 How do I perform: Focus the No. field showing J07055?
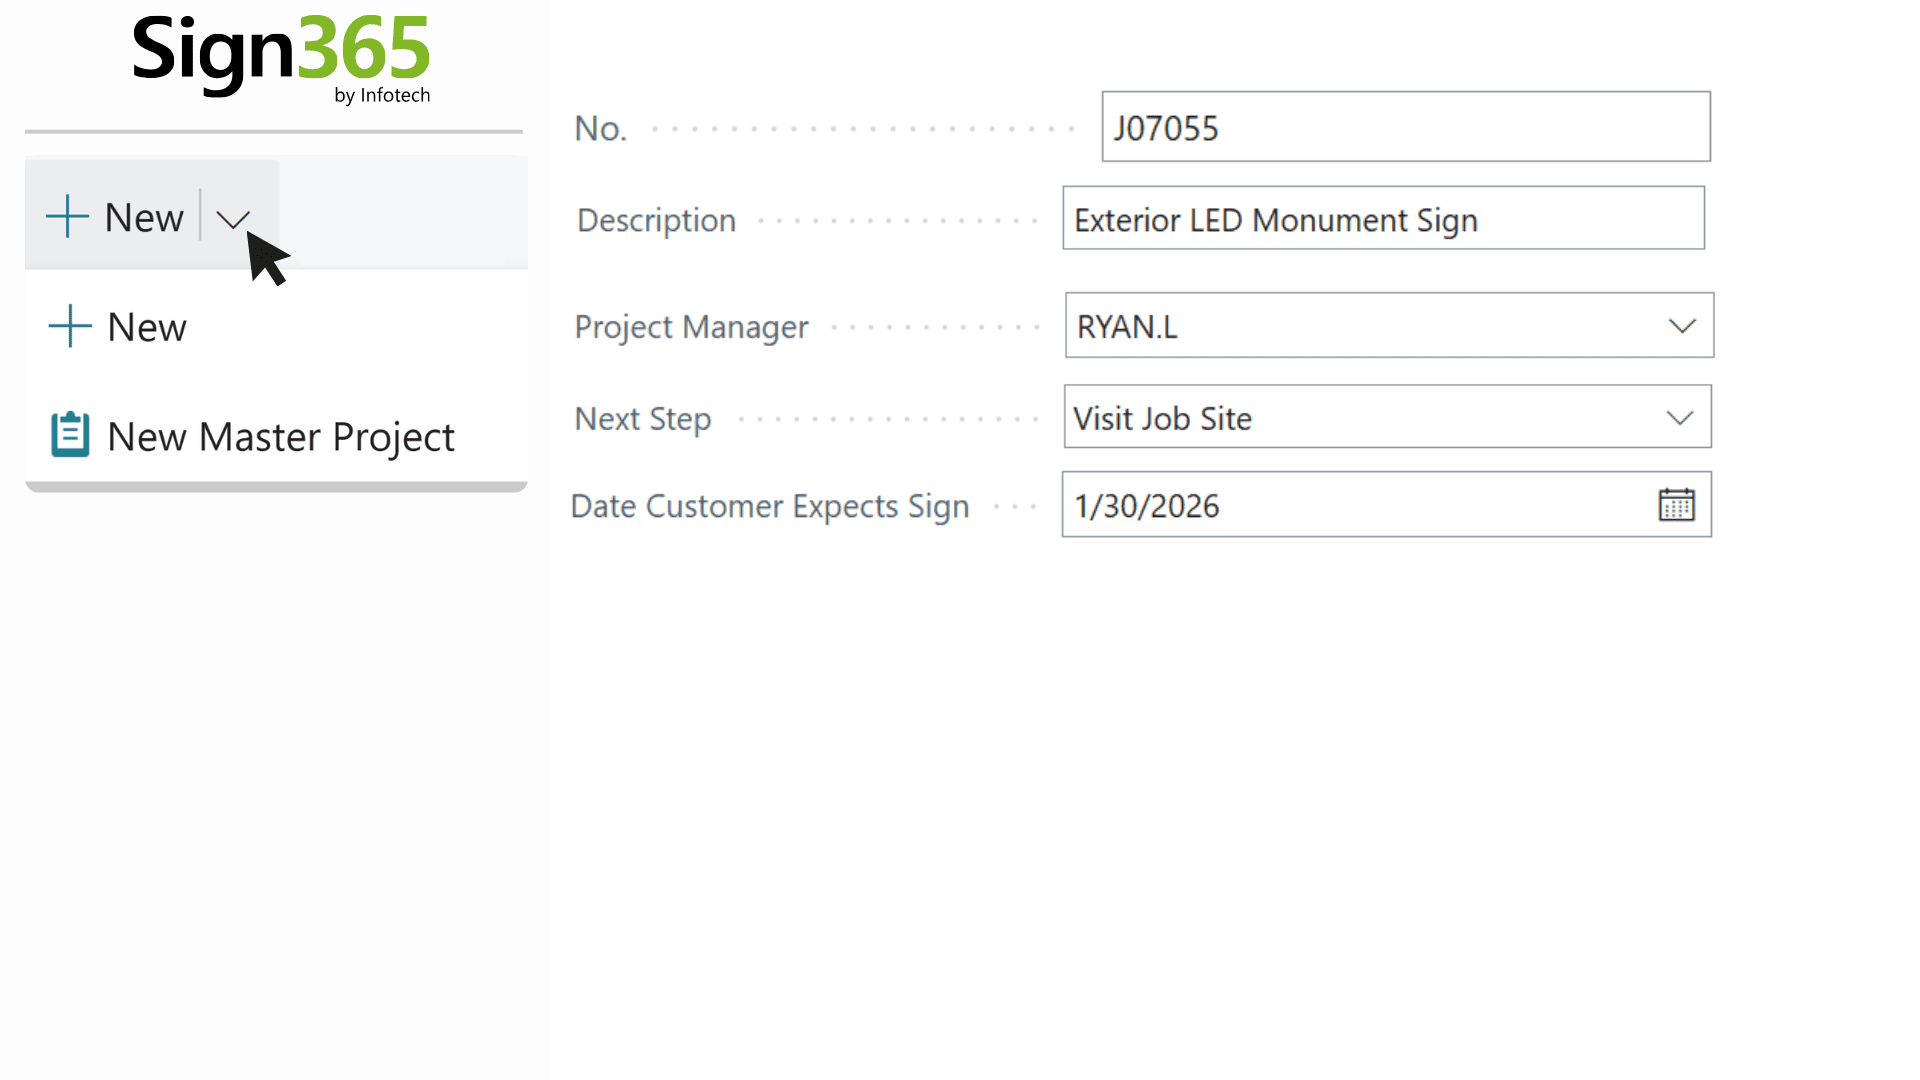(x=1405, y=127)
